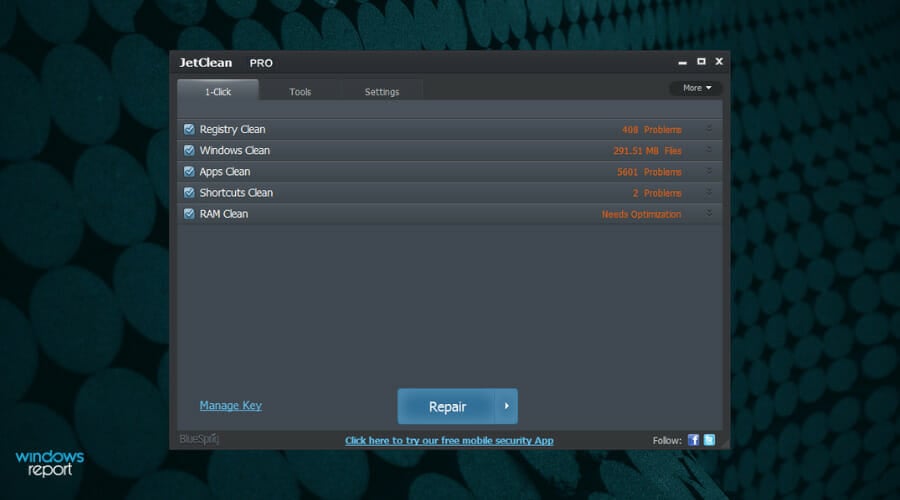
Task: Close the JetClean window
Action: [719, 61]
